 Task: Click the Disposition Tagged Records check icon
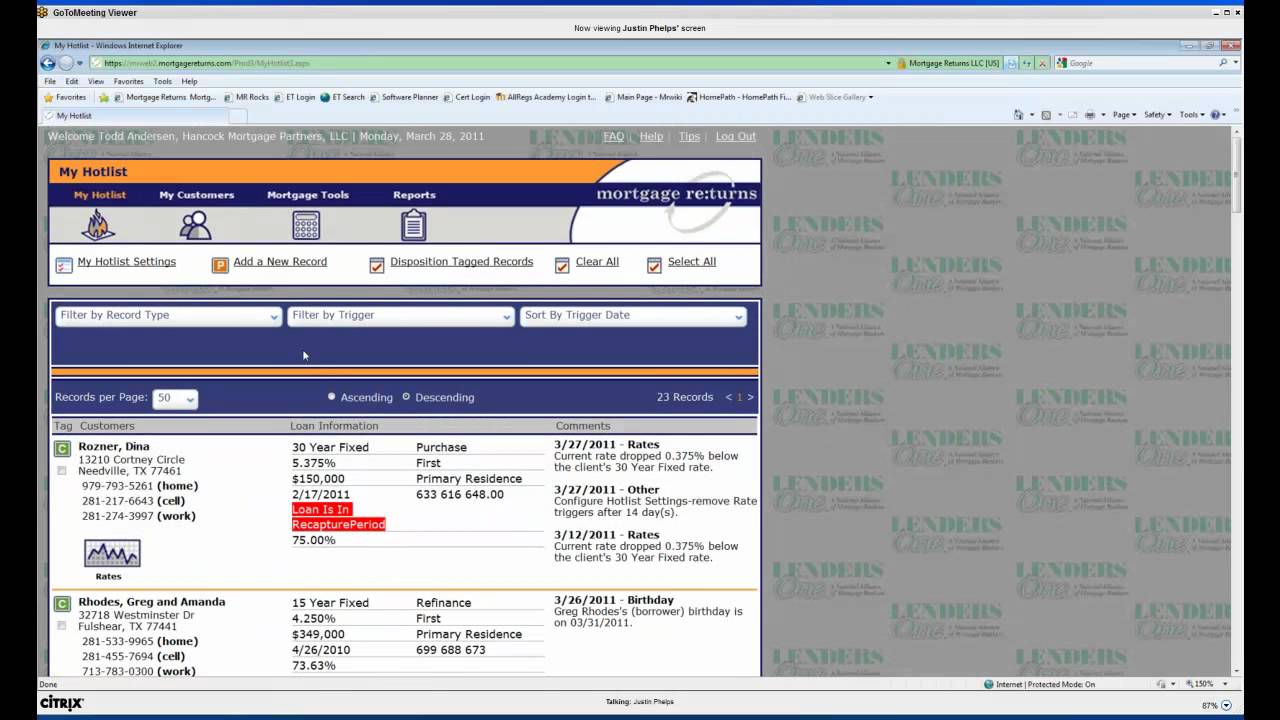click(x=377, y=265)
